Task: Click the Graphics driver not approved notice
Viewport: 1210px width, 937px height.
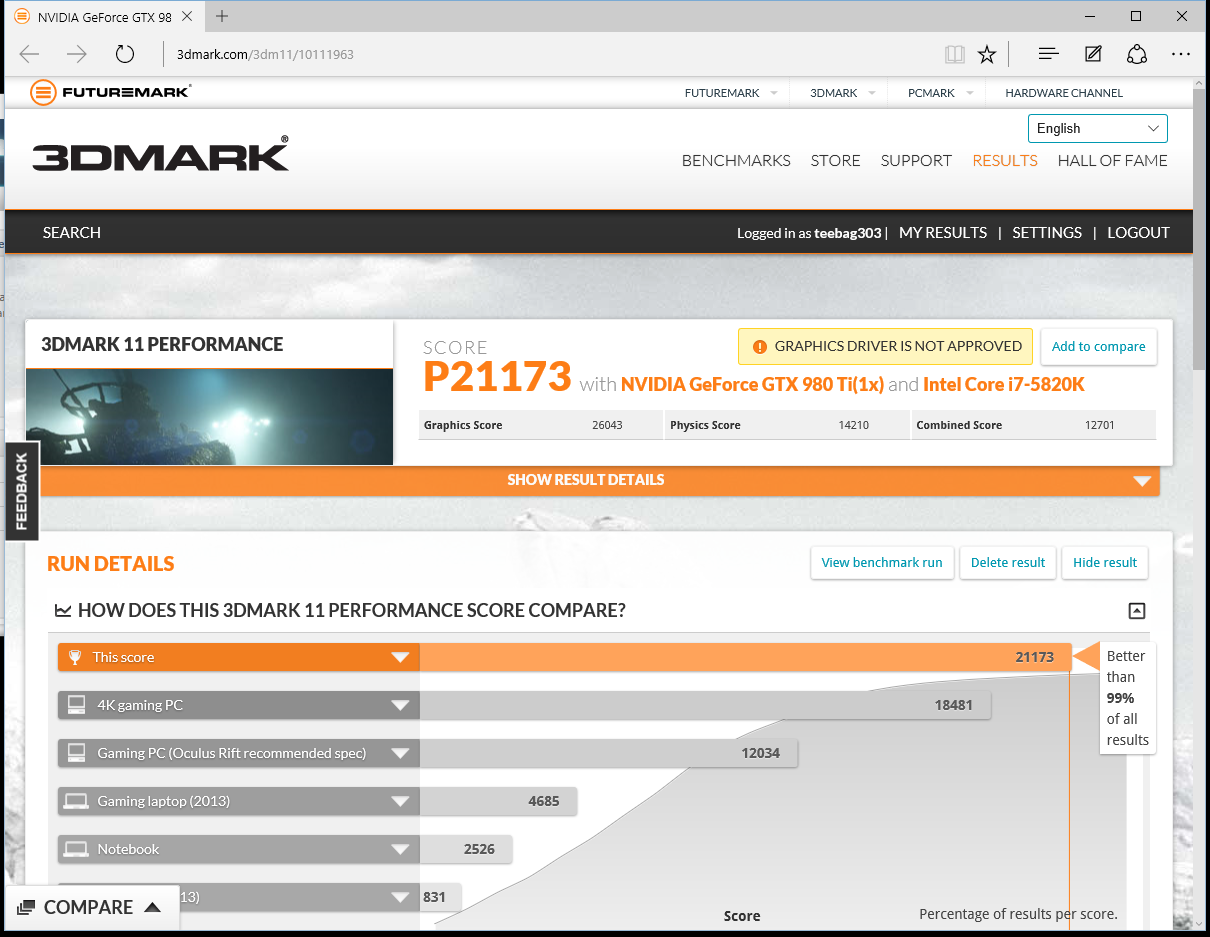Action: [x=885, y=347]
